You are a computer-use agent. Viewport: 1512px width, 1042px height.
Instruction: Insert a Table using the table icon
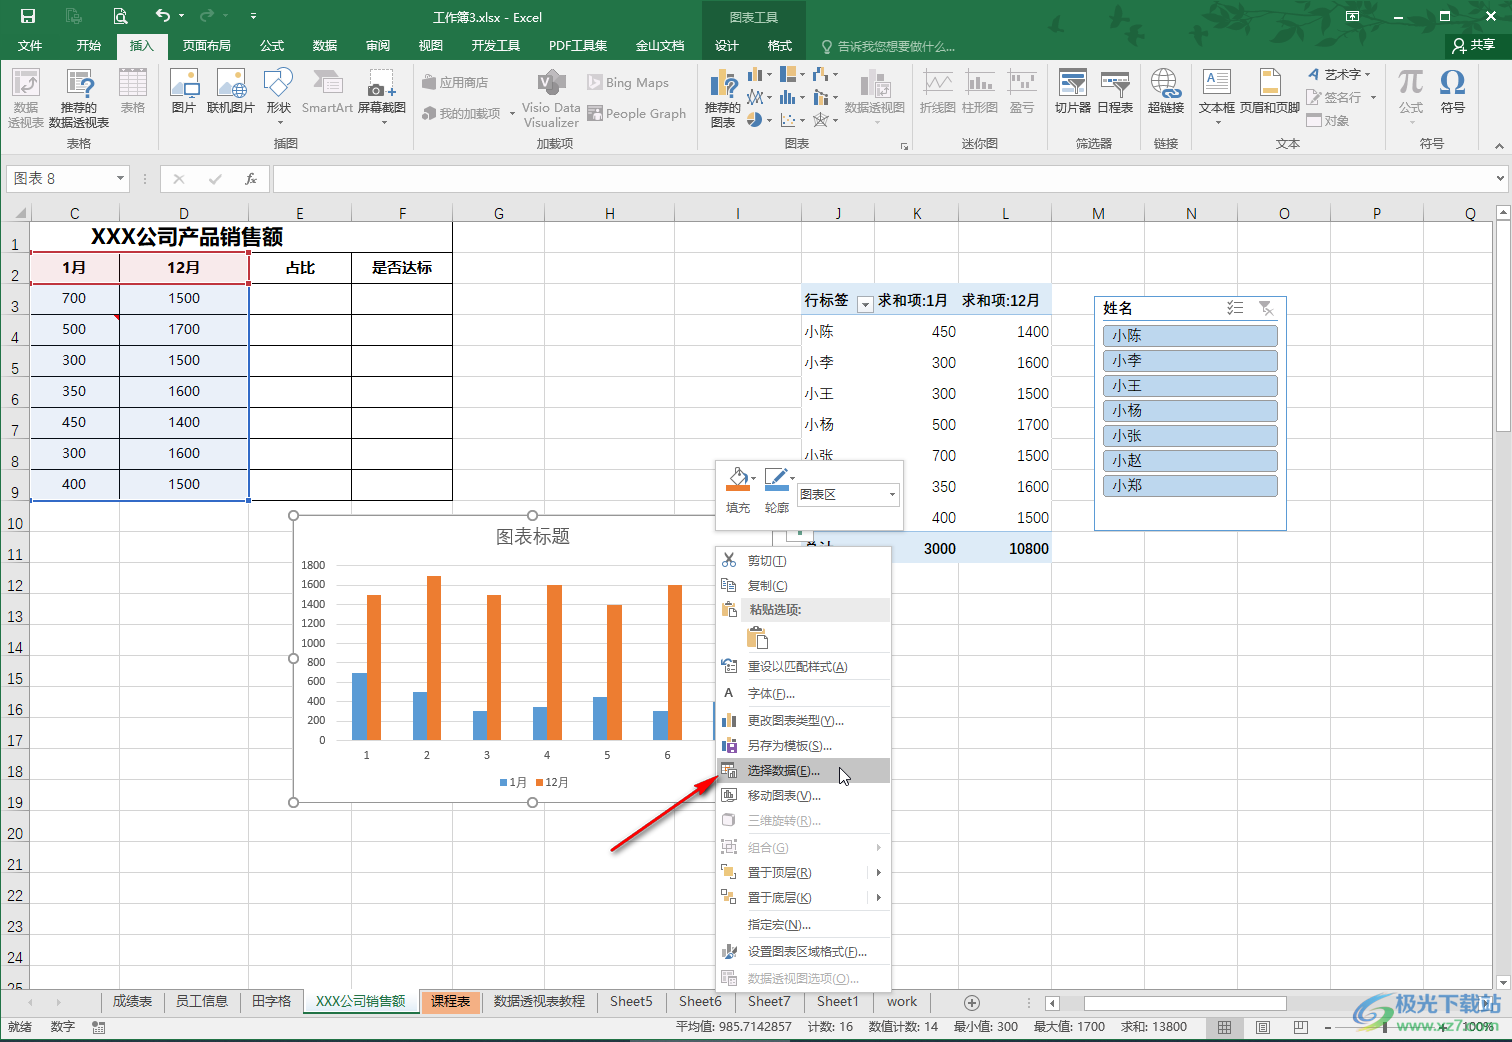pyautogui.click(x=133, y=92)
